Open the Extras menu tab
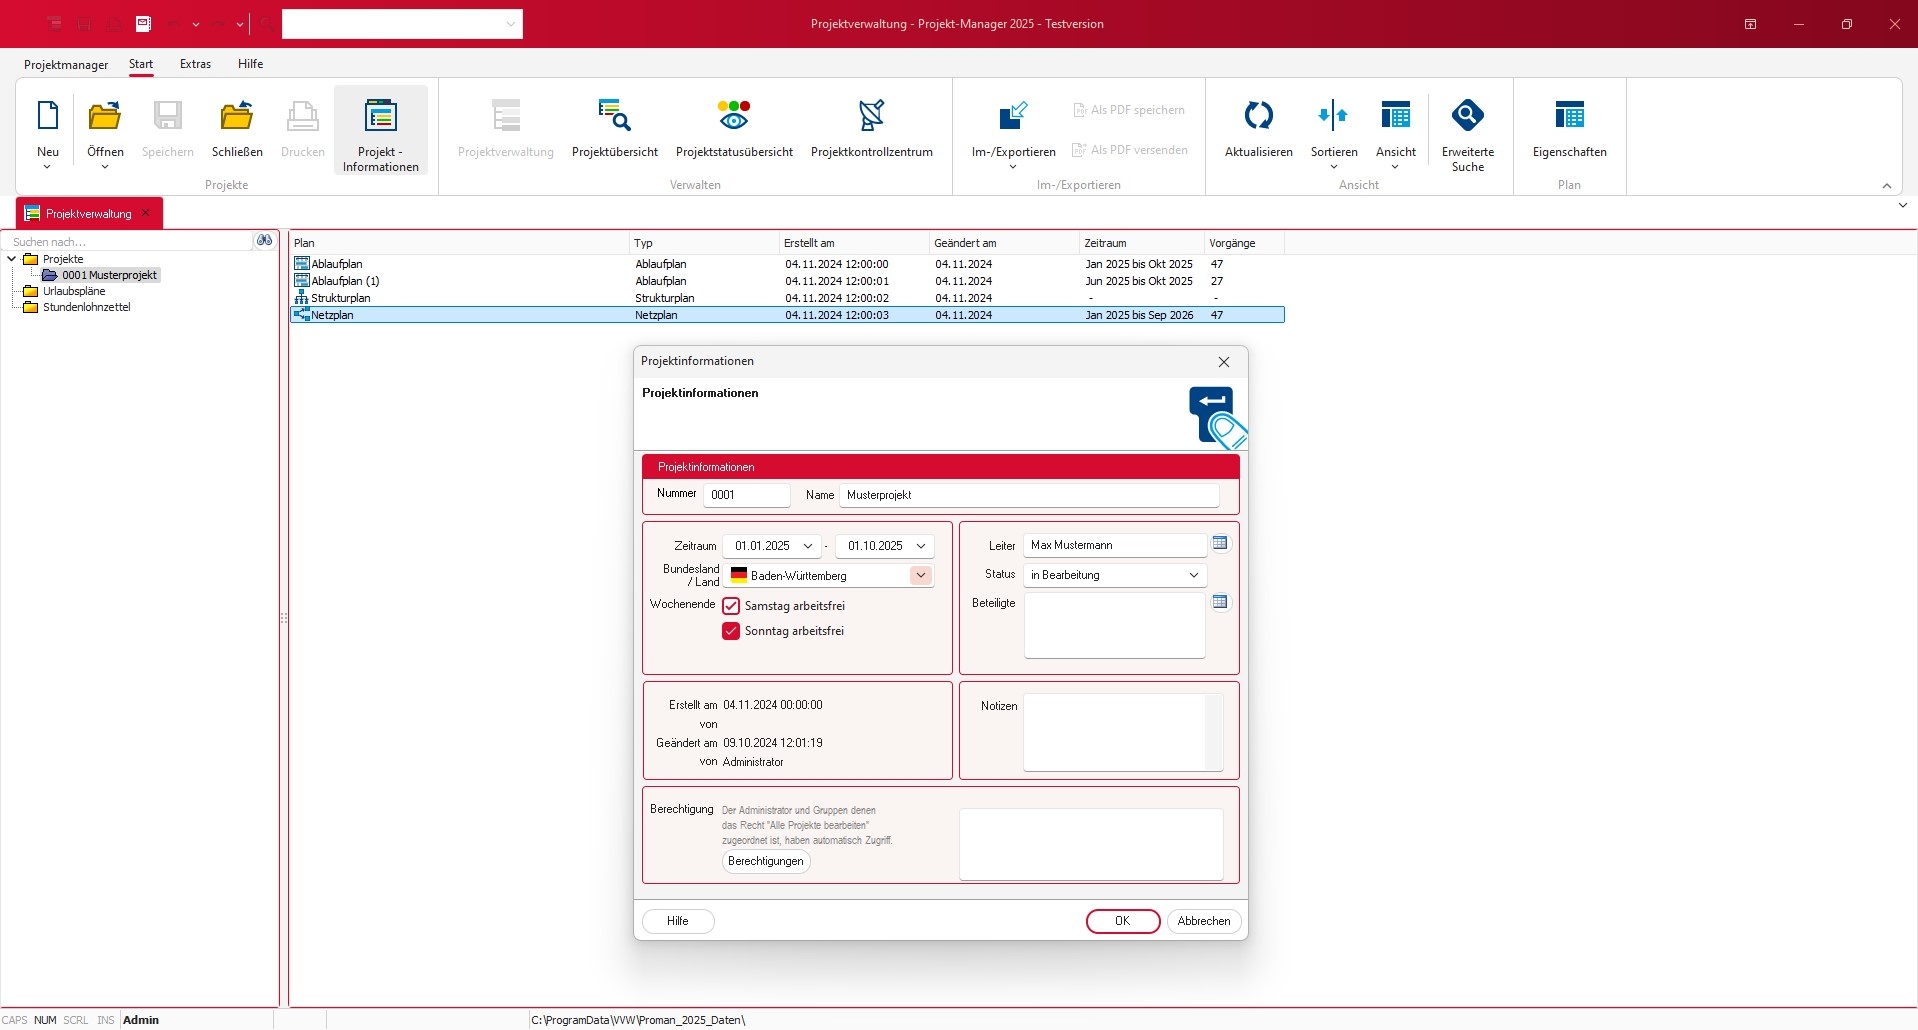The width and height of the screenshot is (1918, 1030). point(195,64)
